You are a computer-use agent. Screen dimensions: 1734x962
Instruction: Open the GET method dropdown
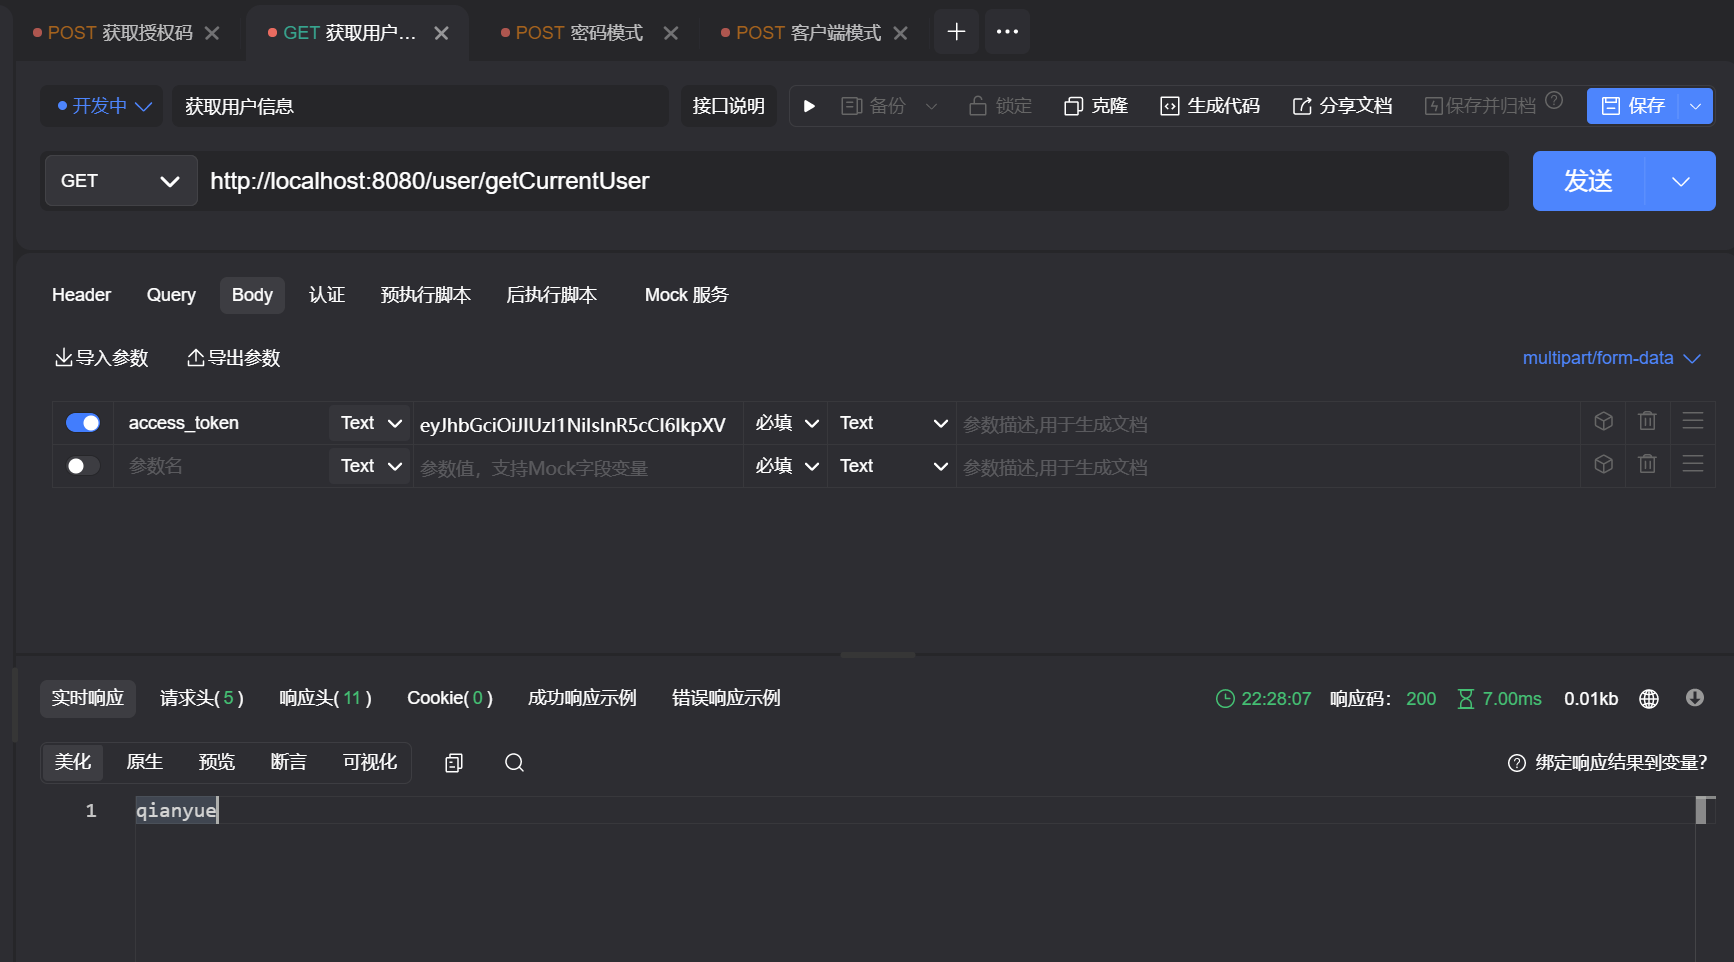point(121,181)
